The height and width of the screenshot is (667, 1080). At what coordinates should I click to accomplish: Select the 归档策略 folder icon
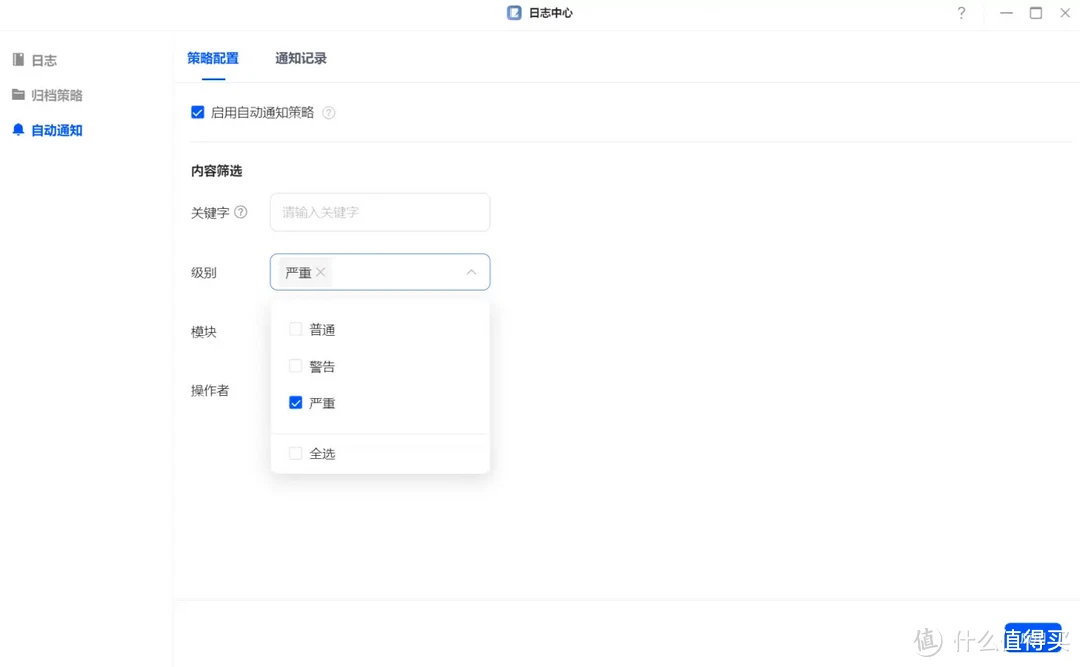pos(20,94)
